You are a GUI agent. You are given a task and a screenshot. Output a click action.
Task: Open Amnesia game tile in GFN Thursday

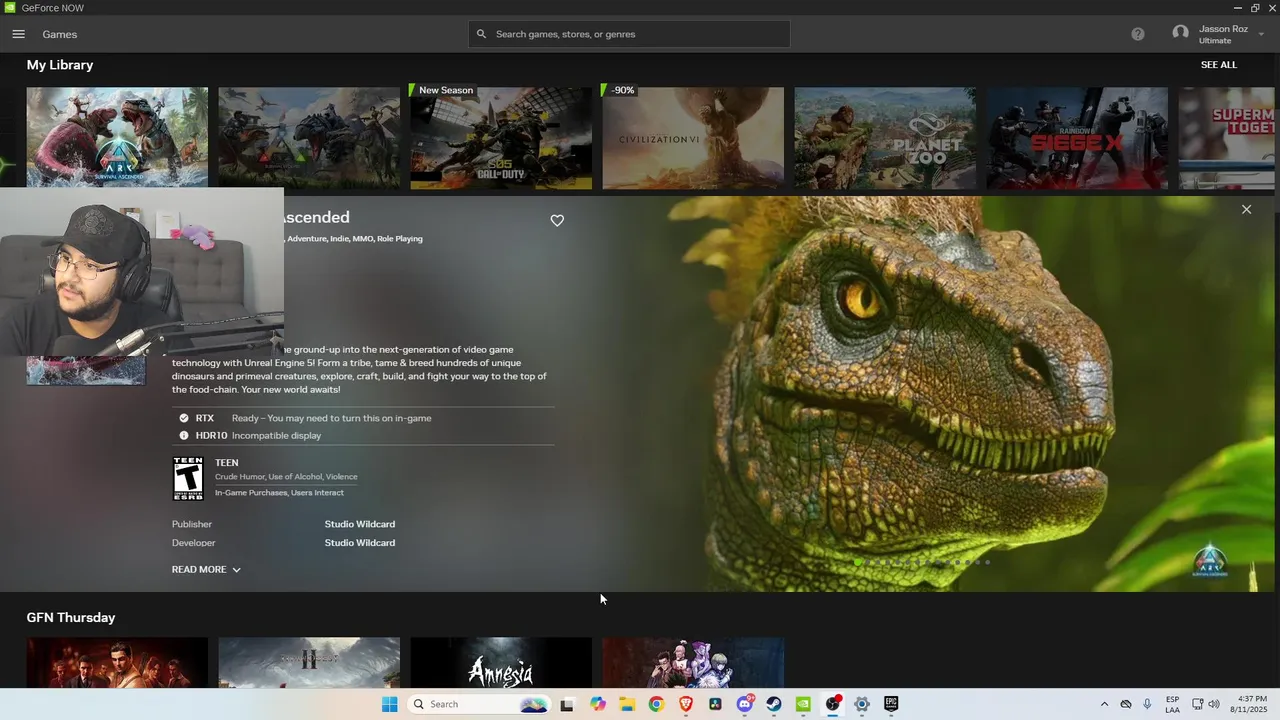tap(501, 663)
